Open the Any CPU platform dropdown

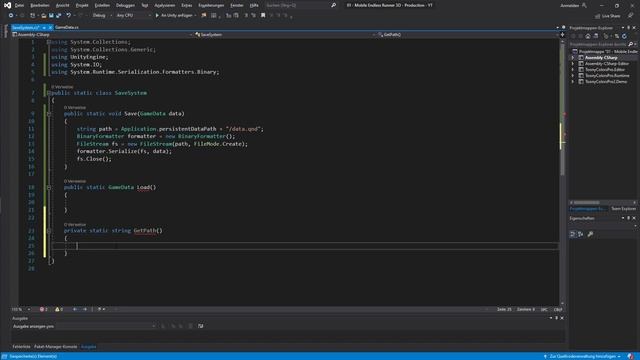point(133,16)
